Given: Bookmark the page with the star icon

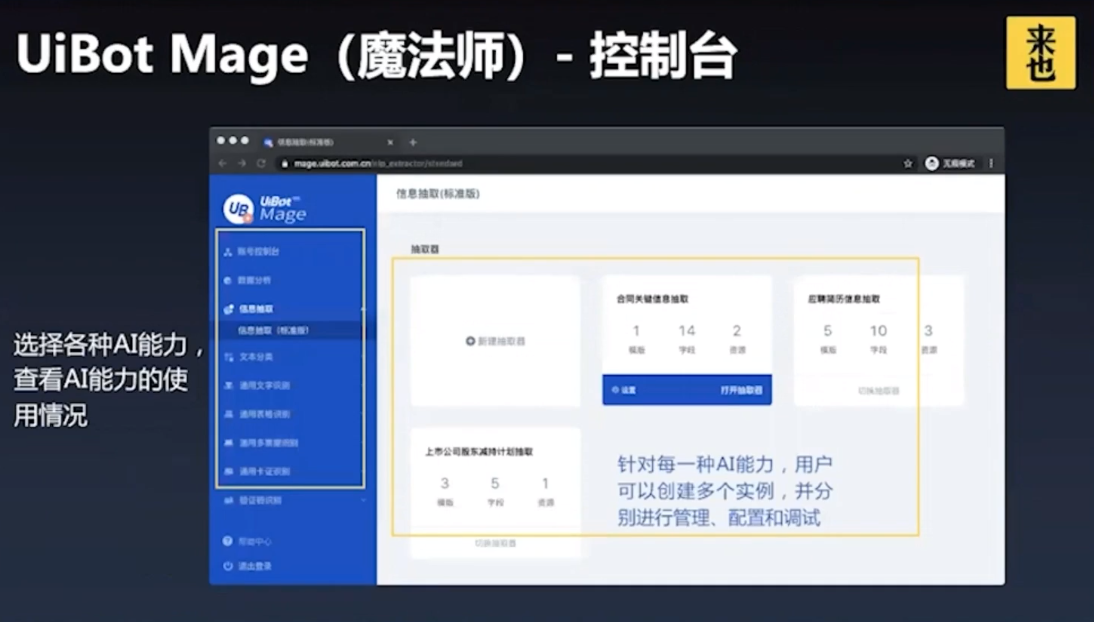Looking at the screenshot, I should click(908, 163).
